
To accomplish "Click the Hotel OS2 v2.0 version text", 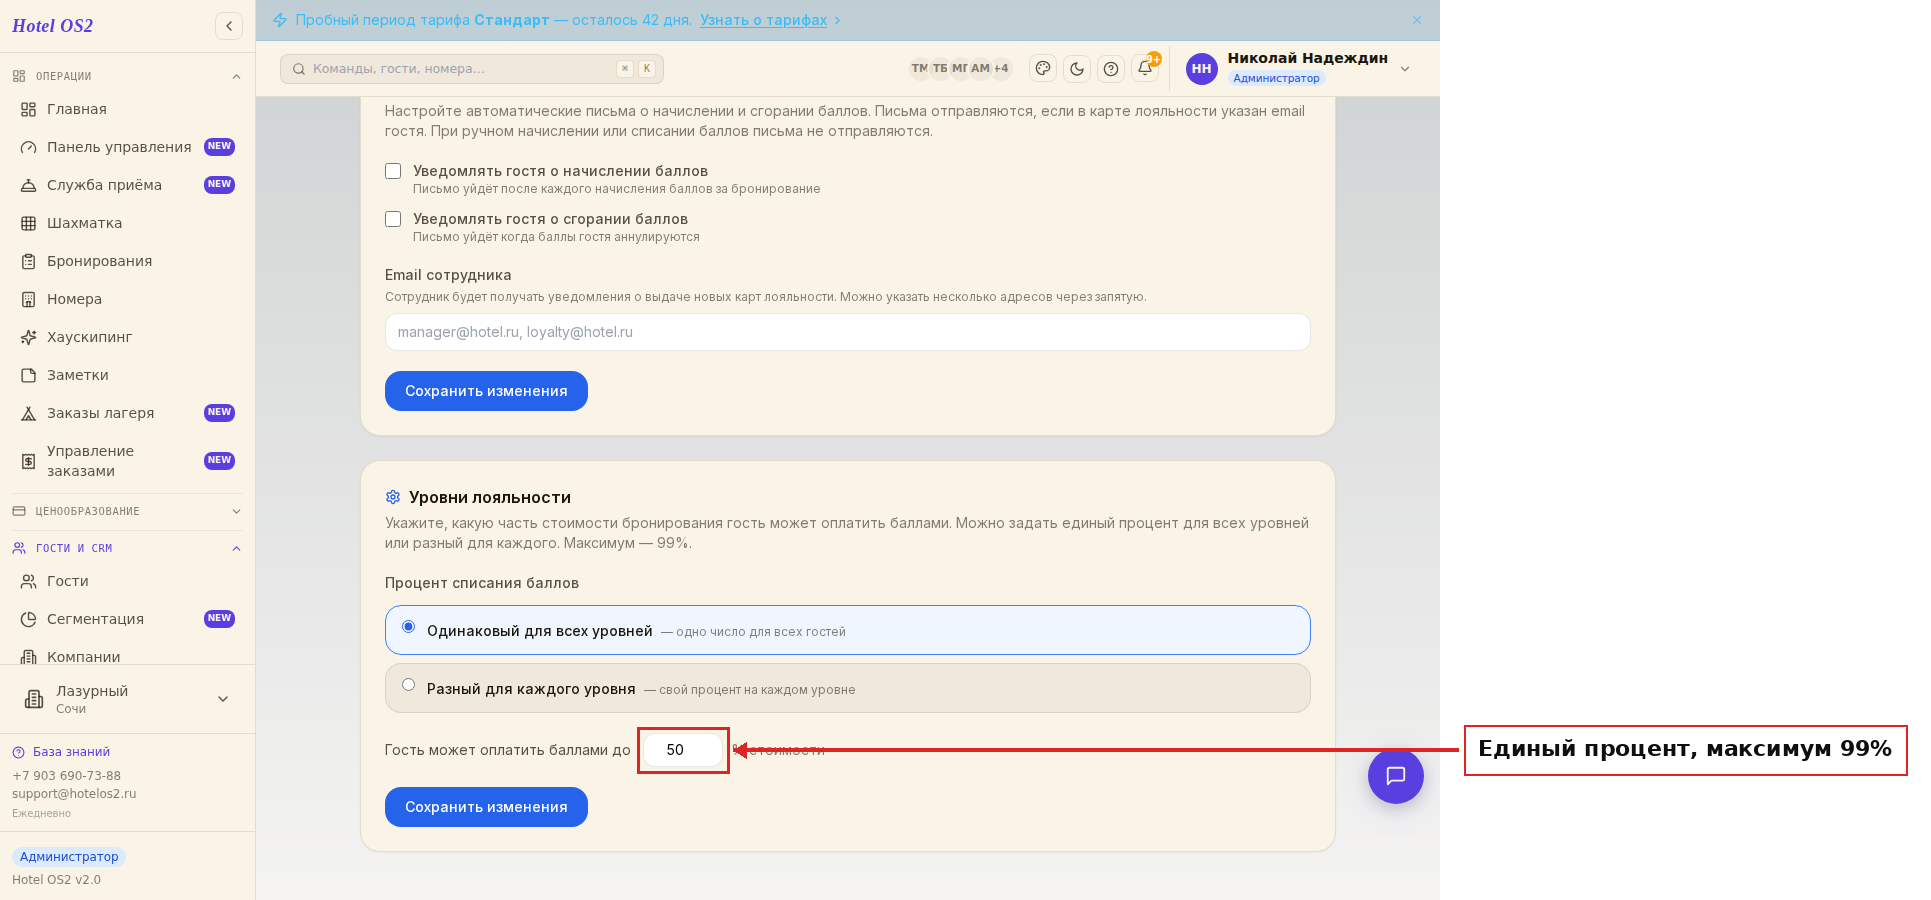I will [56, 880].
